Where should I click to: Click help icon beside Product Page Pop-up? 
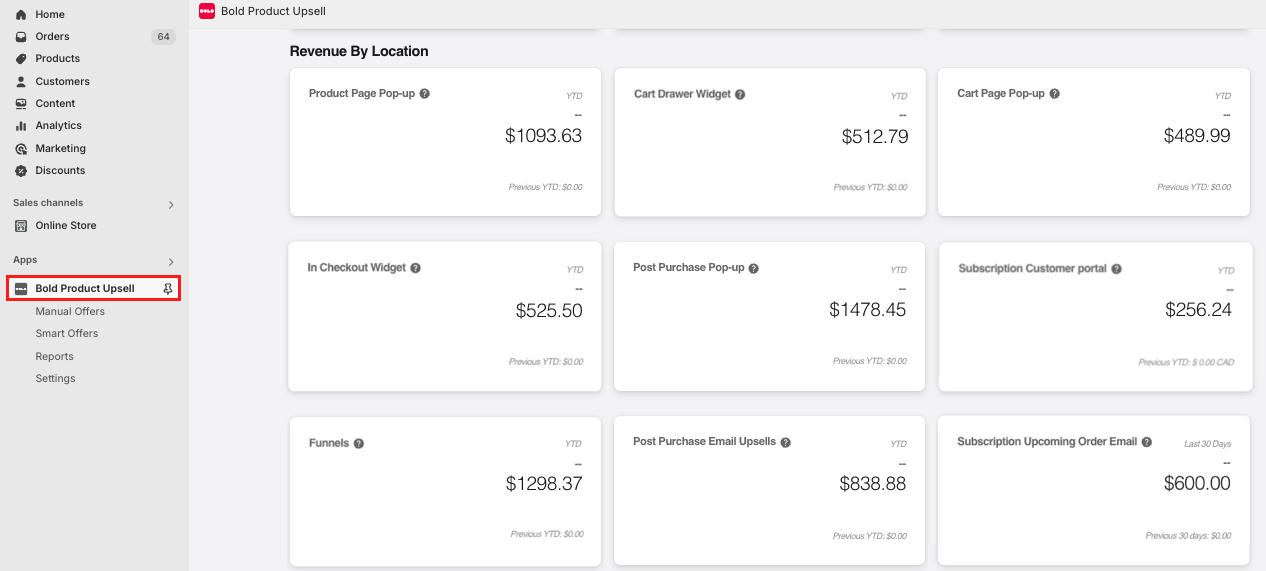coord(425,94)
